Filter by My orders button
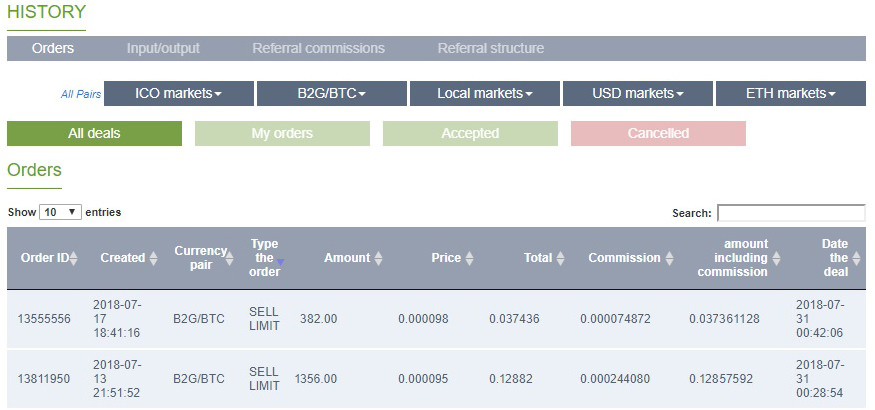 point(282,134)
